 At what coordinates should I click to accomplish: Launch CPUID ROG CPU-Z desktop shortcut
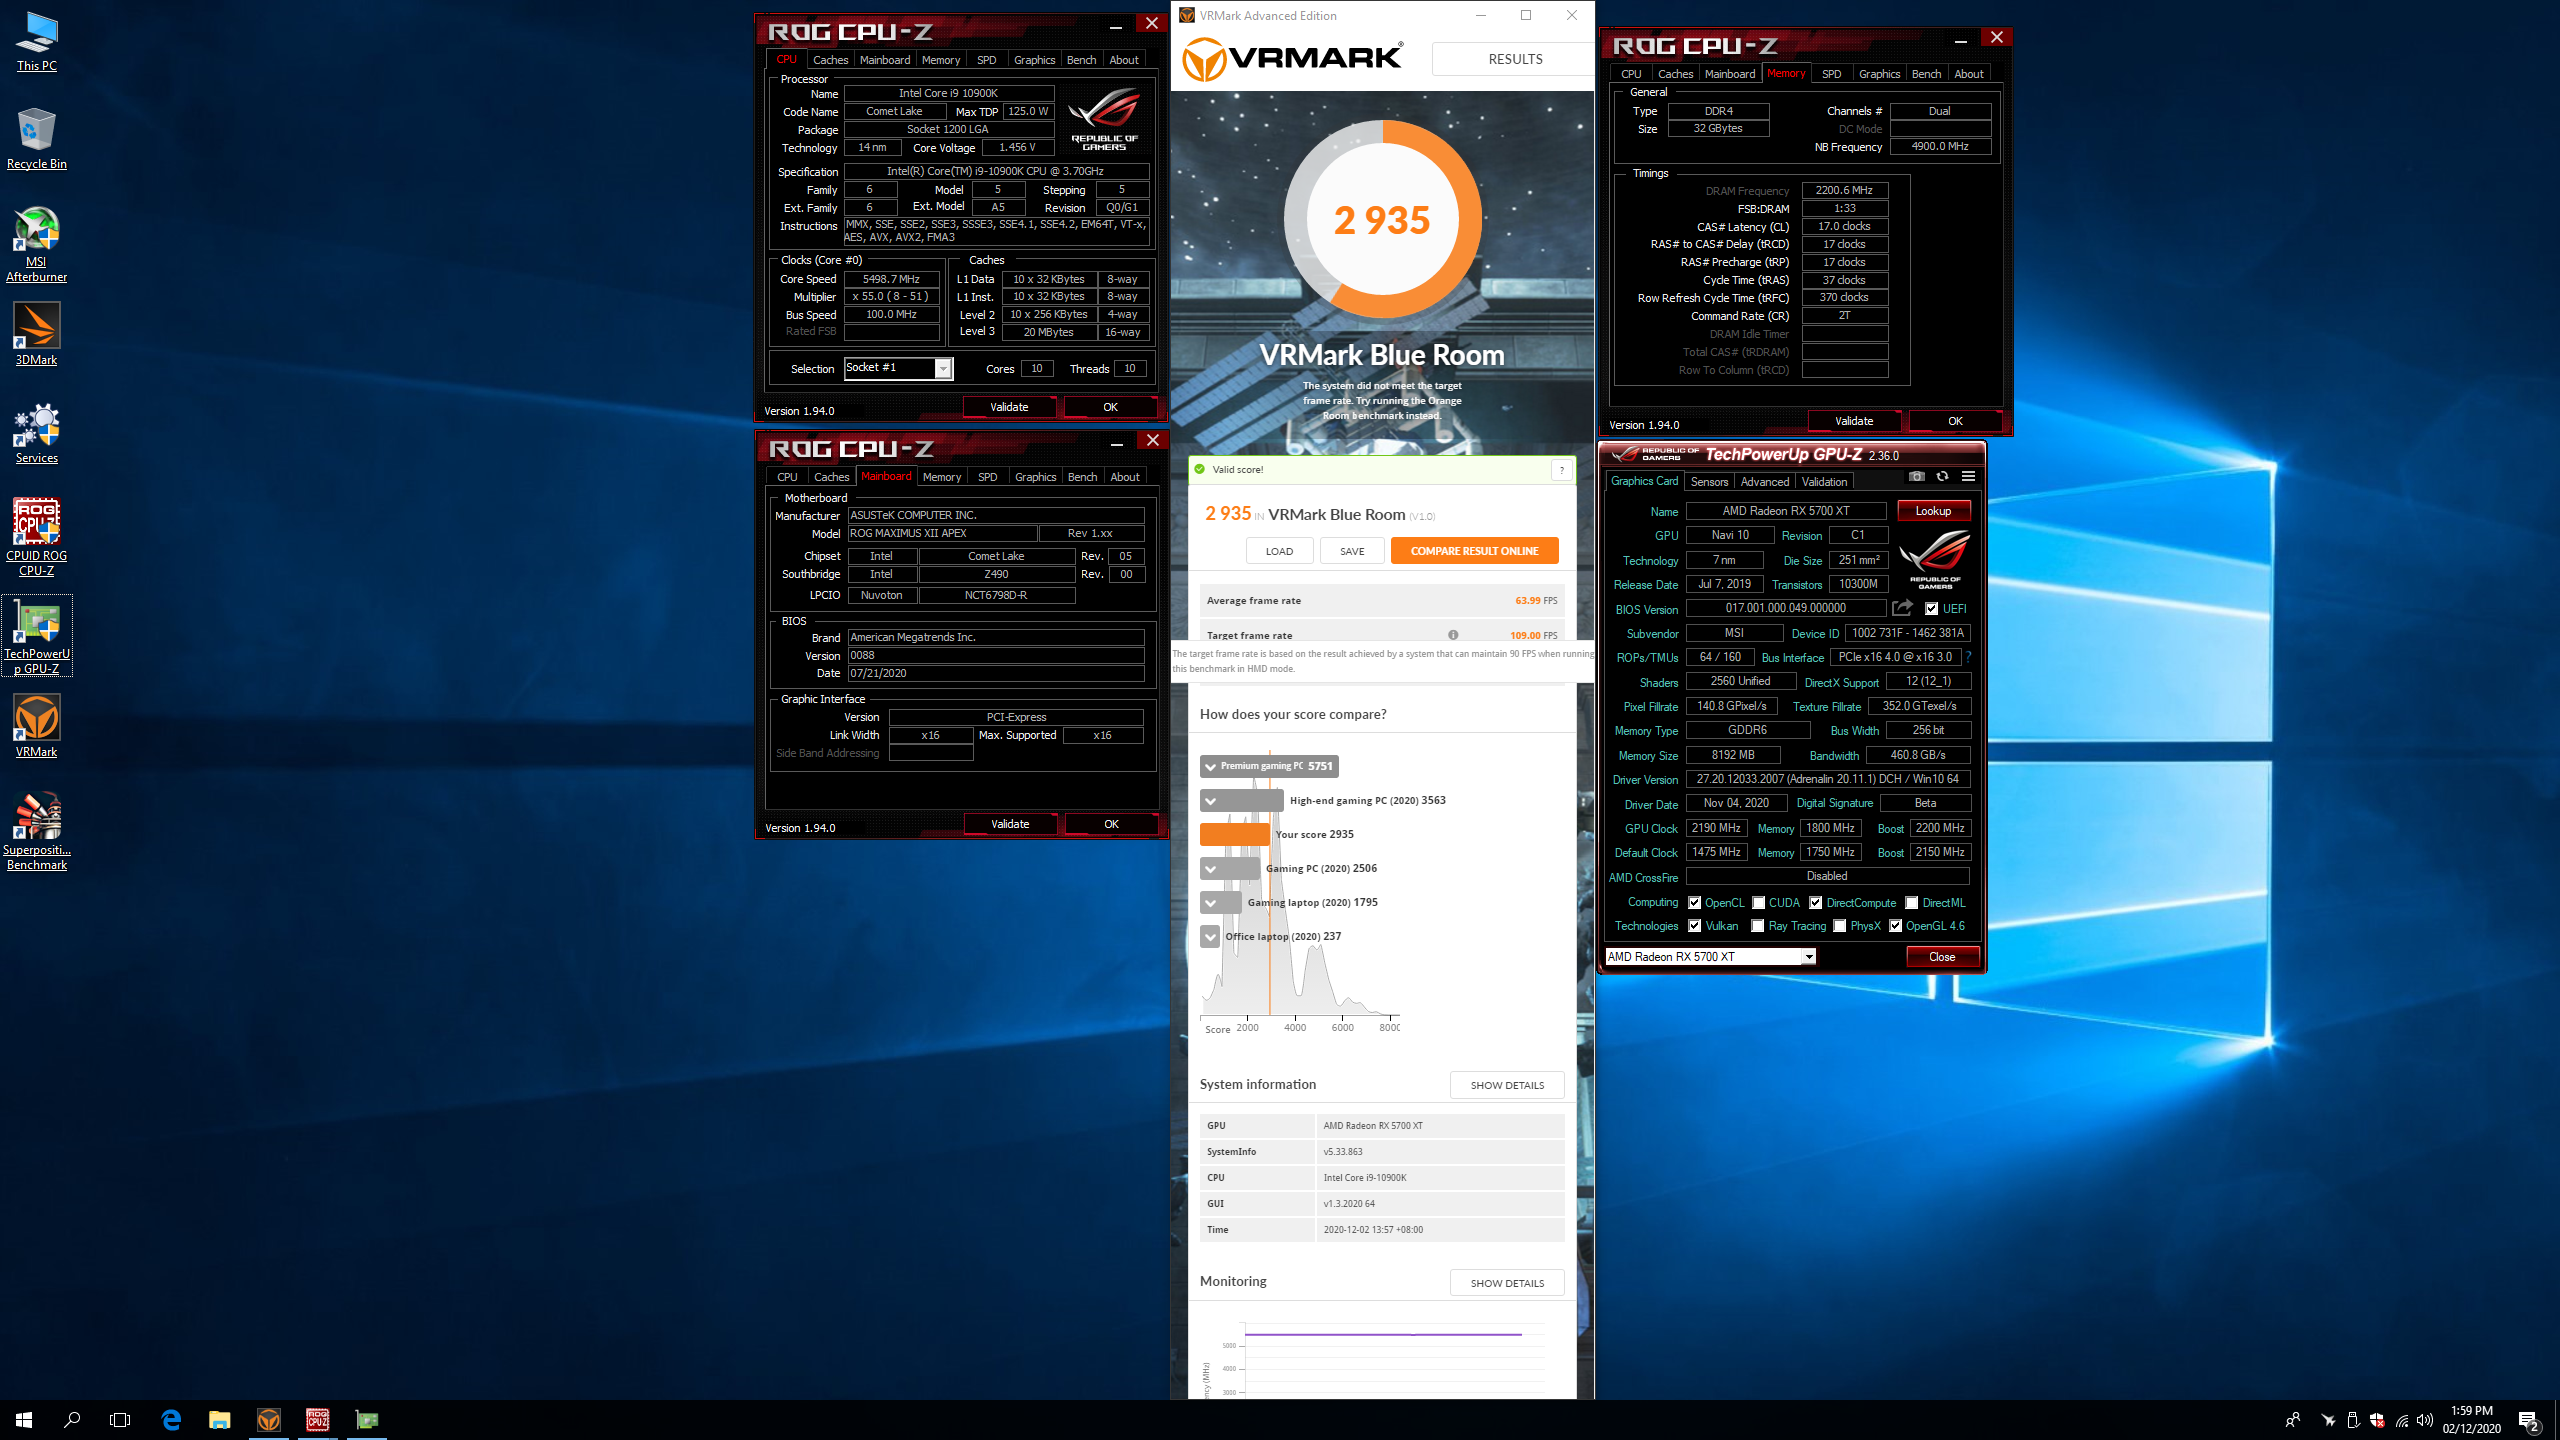click(37, 538)
